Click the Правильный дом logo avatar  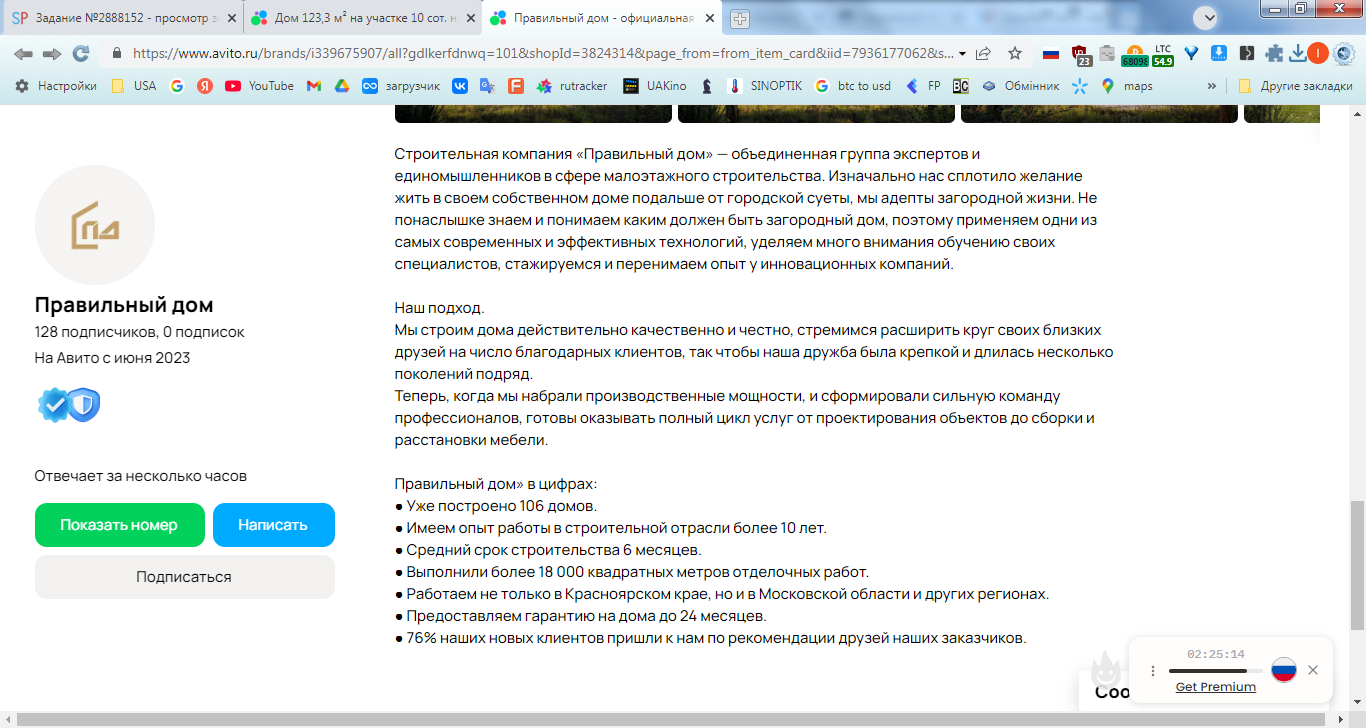(95, 225)
